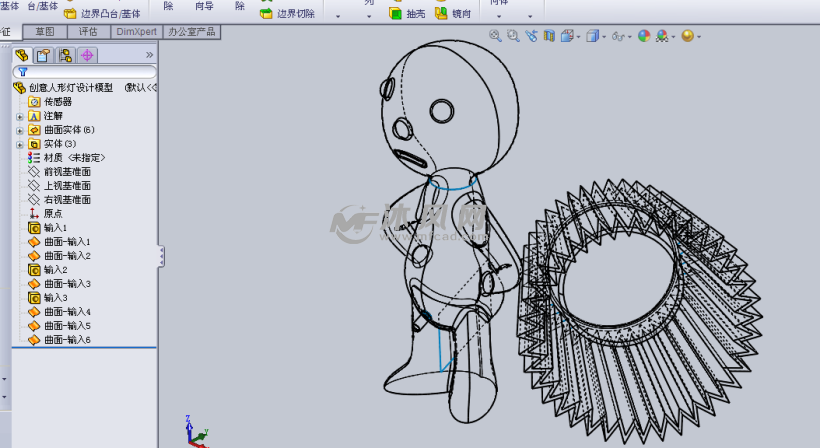Switch to the FeatureManager design tree tab
The height and width of the screenshot is (448, 820).
point(22,55)
